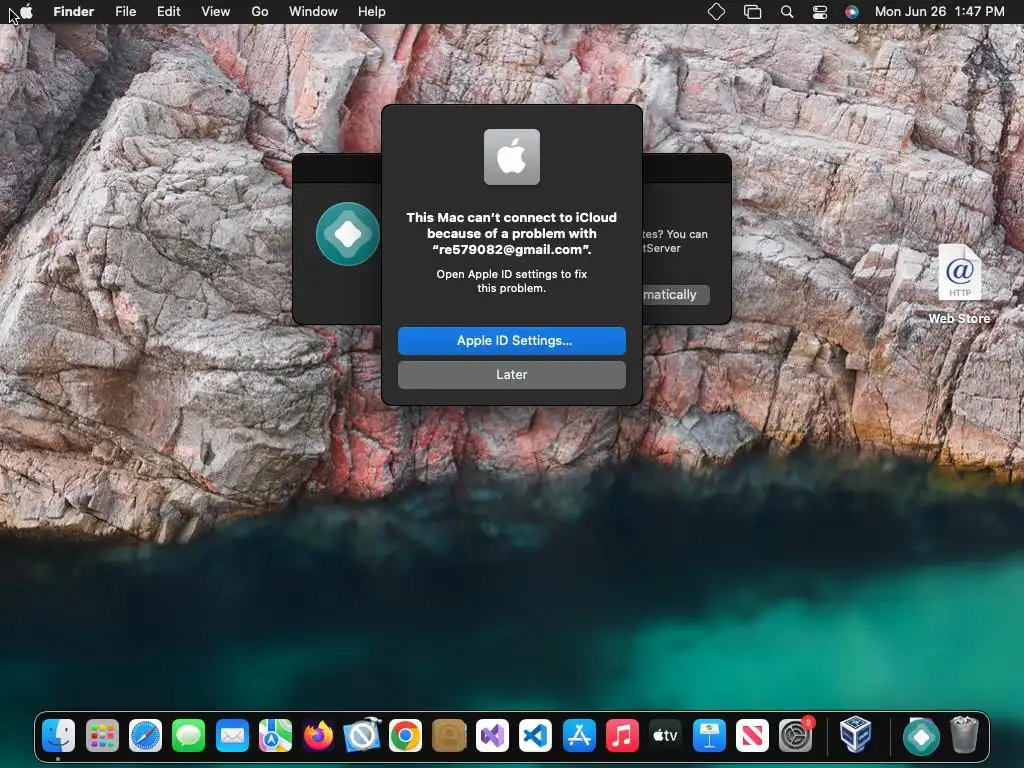Open the Trash from the Dock
This screenshot has width=1024, height=768.
[x=964, y=735]
